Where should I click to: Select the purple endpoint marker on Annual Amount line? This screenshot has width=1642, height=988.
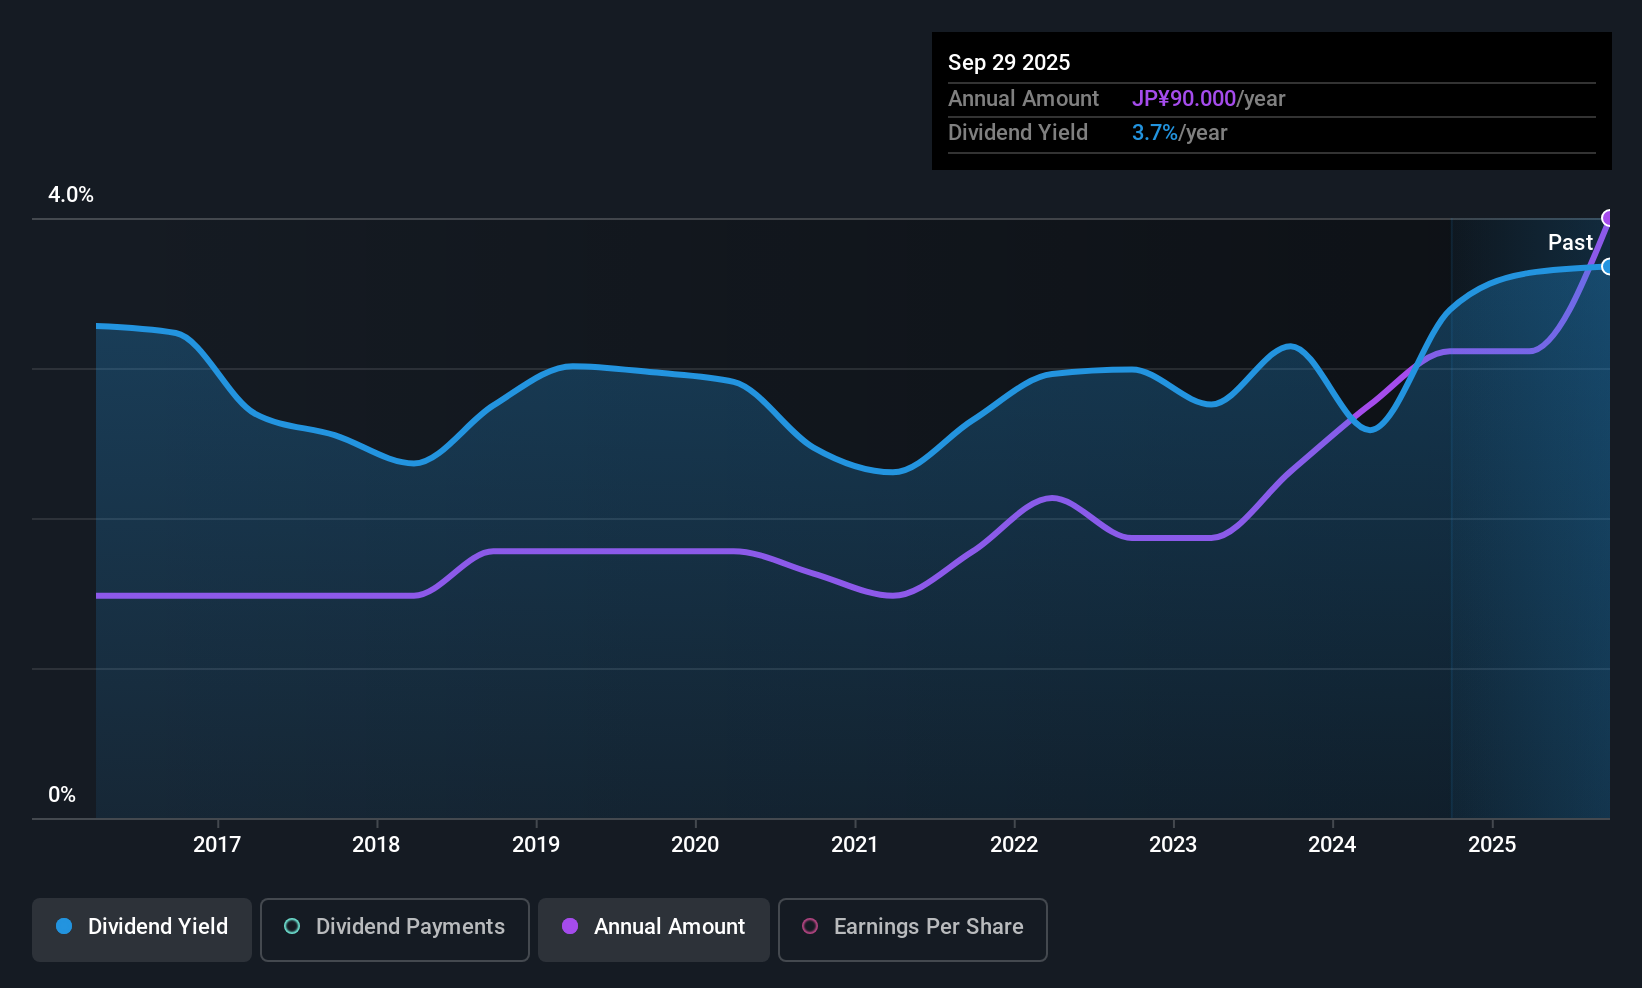point(1608,218)
